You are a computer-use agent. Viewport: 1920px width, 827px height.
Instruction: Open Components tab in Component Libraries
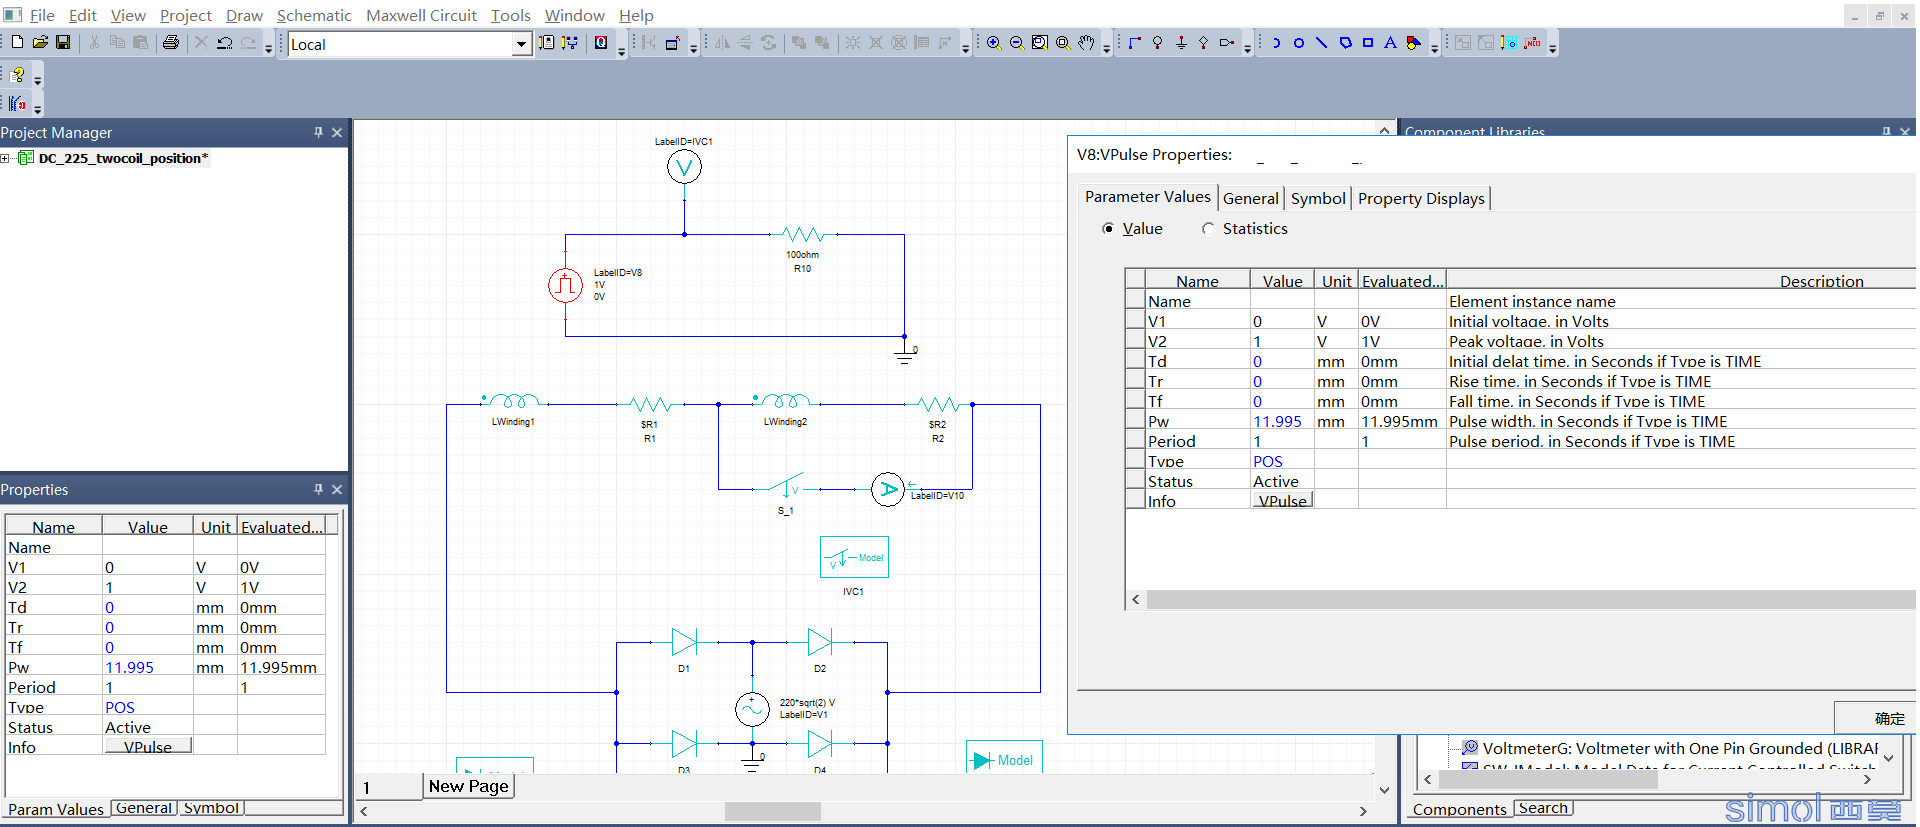(1459, 809)
